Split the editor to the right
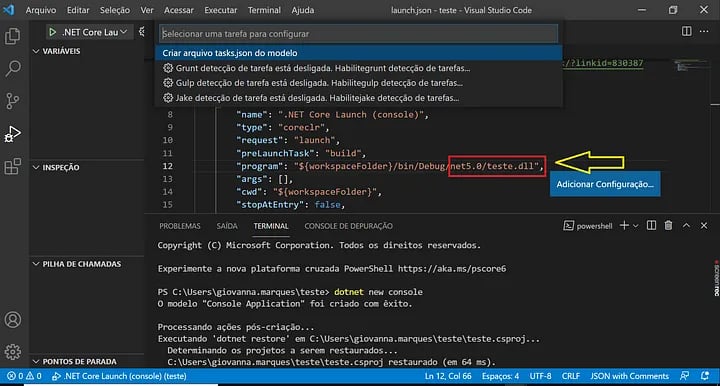The width and height of the screenshot is (720, 386). 686,31
